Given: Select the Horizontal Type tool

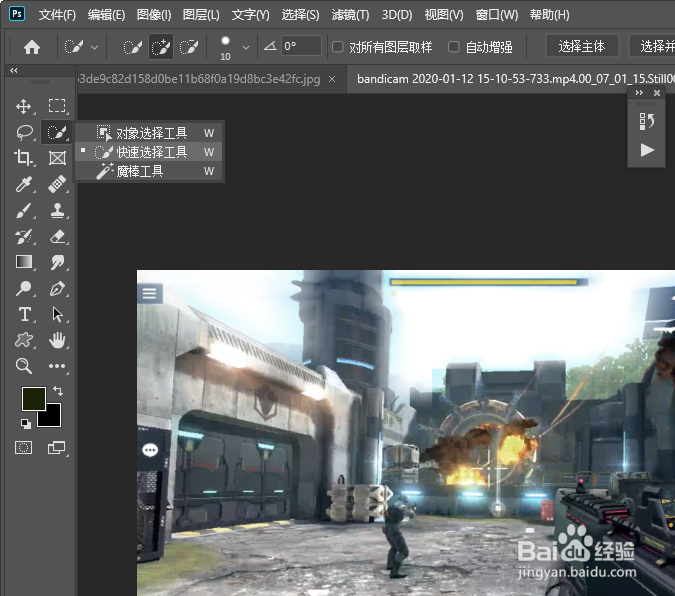Looking at the screenshot, I should point(25,314).
